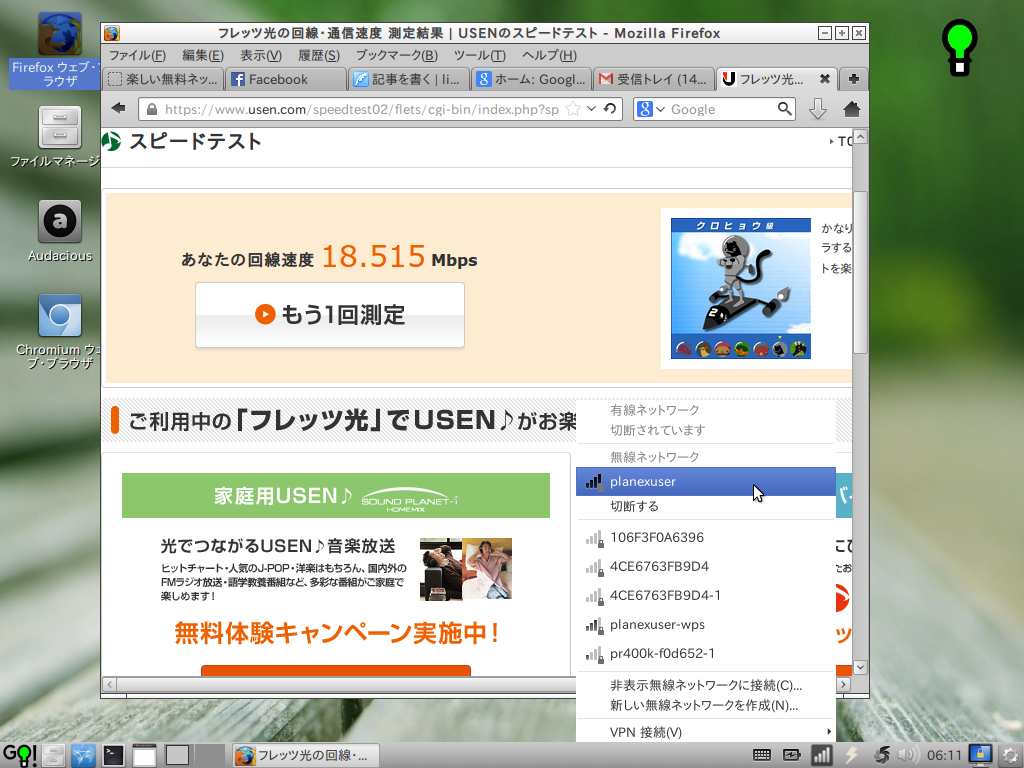1024x768 pixels.
Task: Click the search magnifier in Google box
Action: tap(784, 108)
